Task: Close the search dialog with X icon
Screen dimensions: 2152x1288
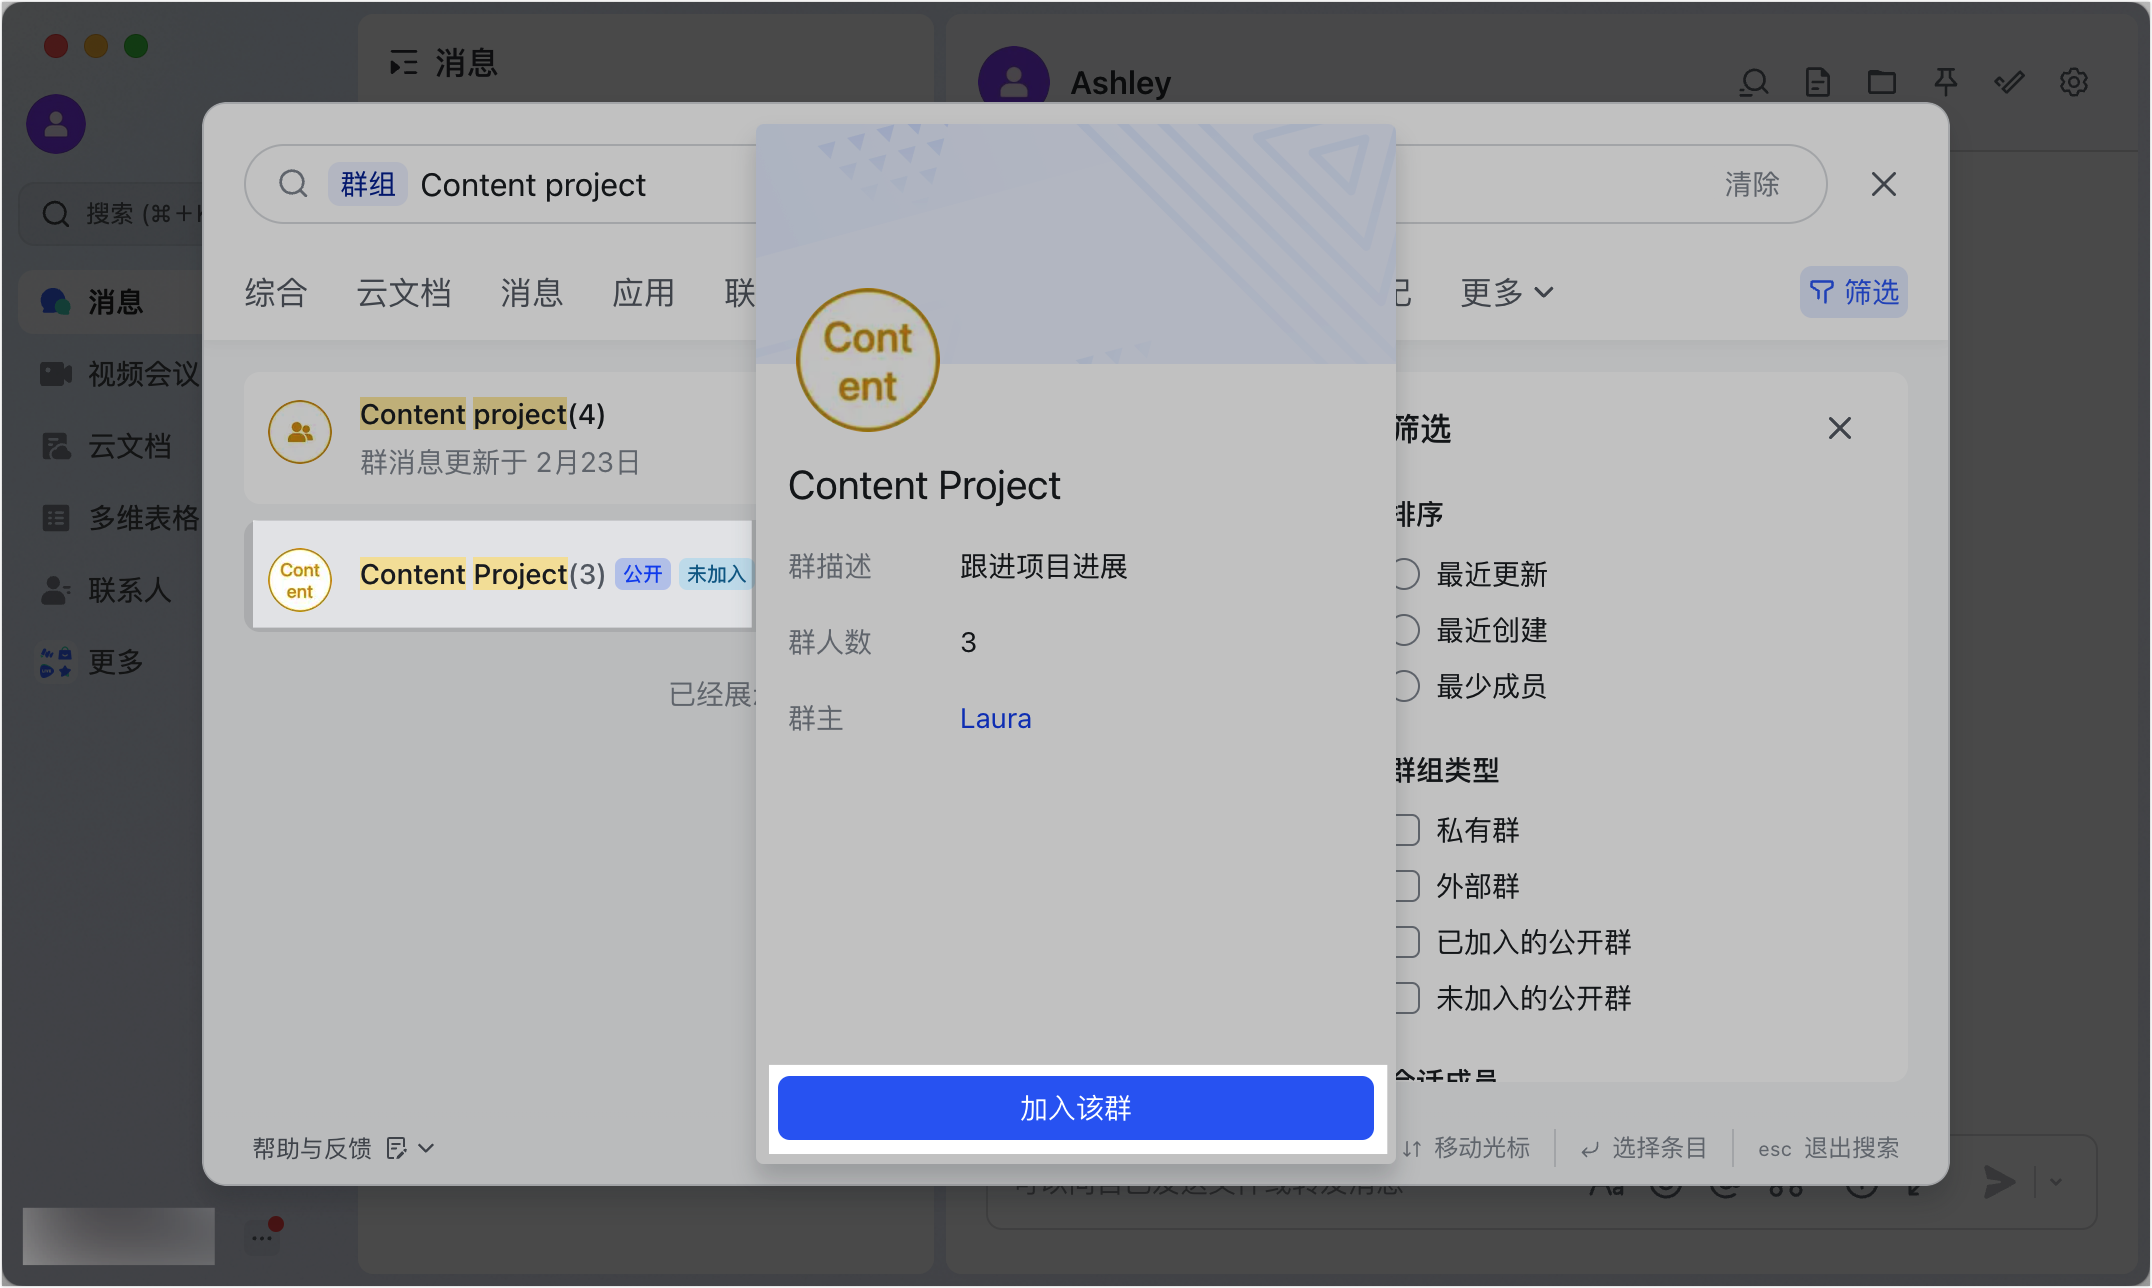Action: [x=1883, y=184]
